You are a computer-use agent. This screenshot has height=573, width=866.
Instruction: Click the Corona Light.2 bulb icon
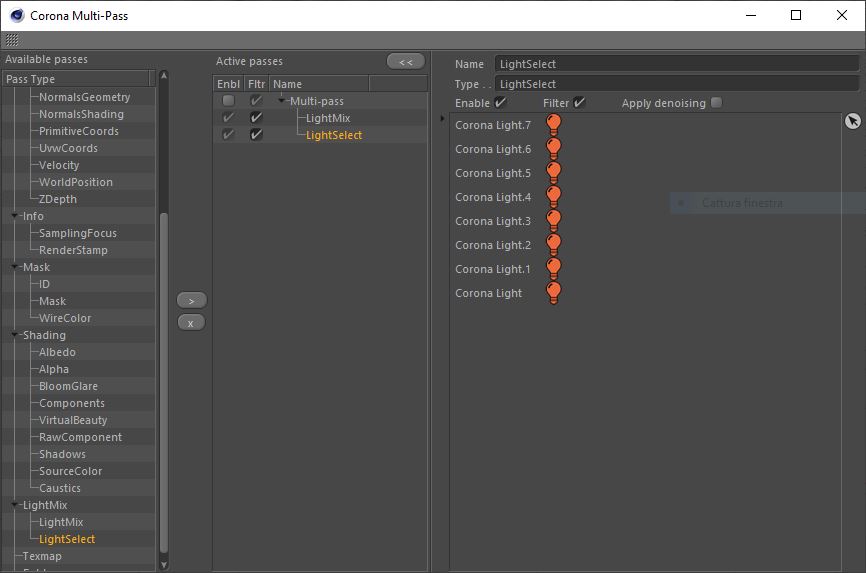coord(553,245)
